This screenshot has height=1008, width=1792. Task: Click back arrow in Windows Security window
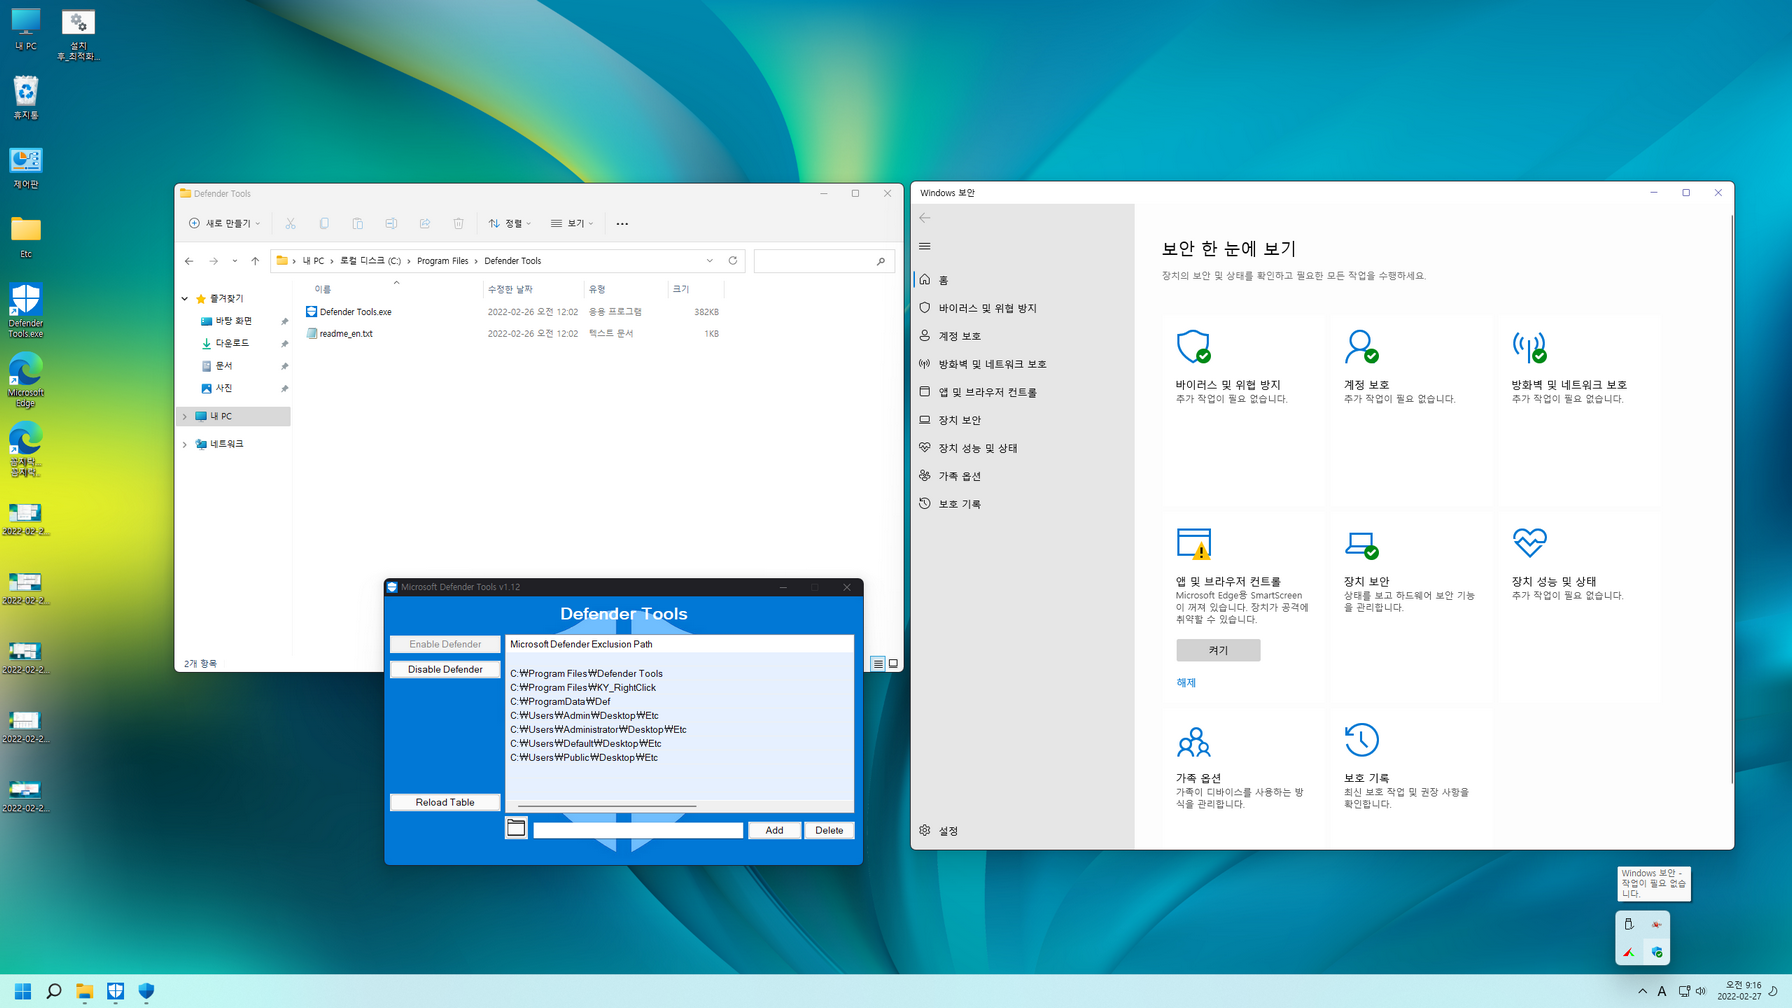[x=925, y=217]
